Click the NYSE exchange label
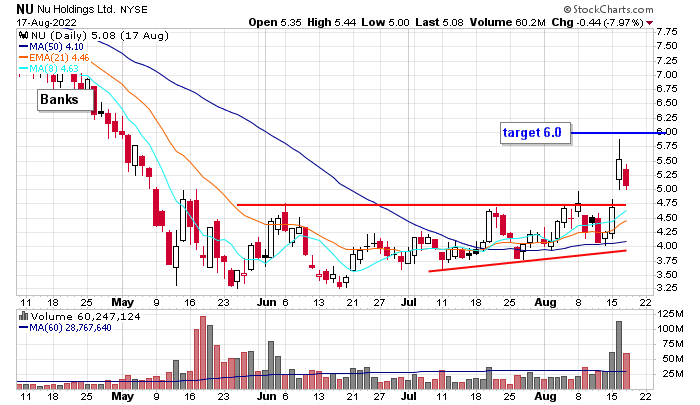 point(133,9)
